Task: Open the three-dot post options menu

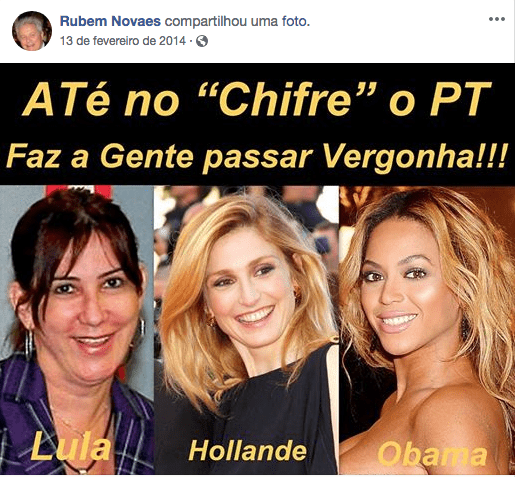Action: (x=497, y=19)
